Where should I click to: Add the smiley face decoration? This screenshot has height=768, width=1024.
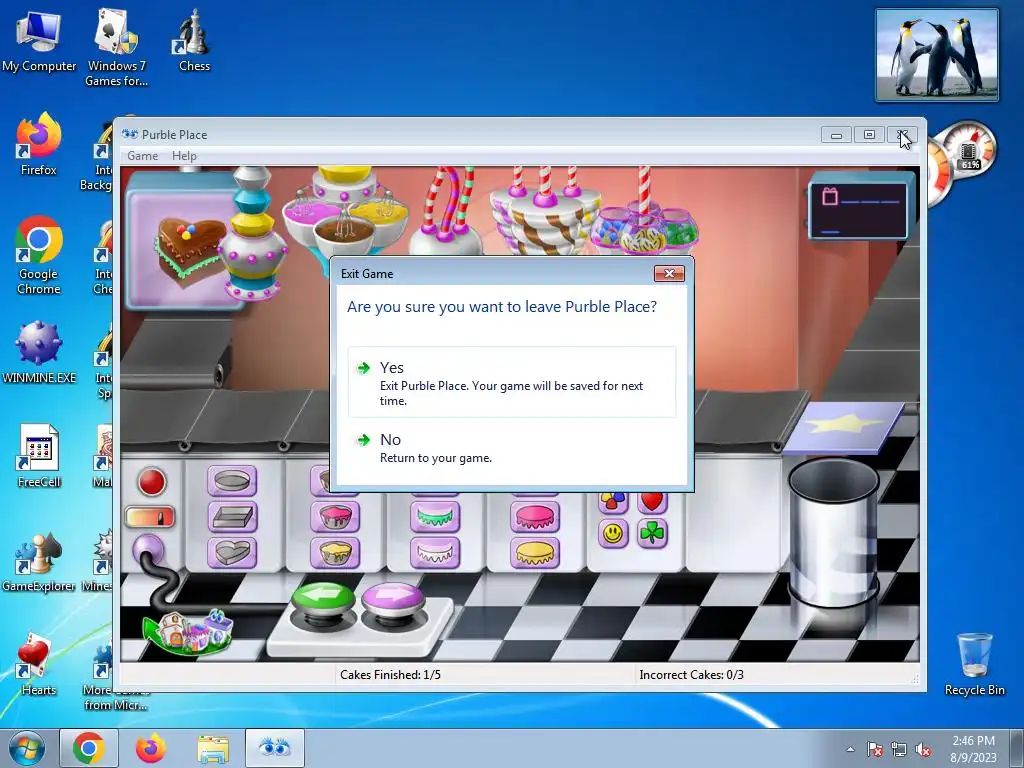613,534
